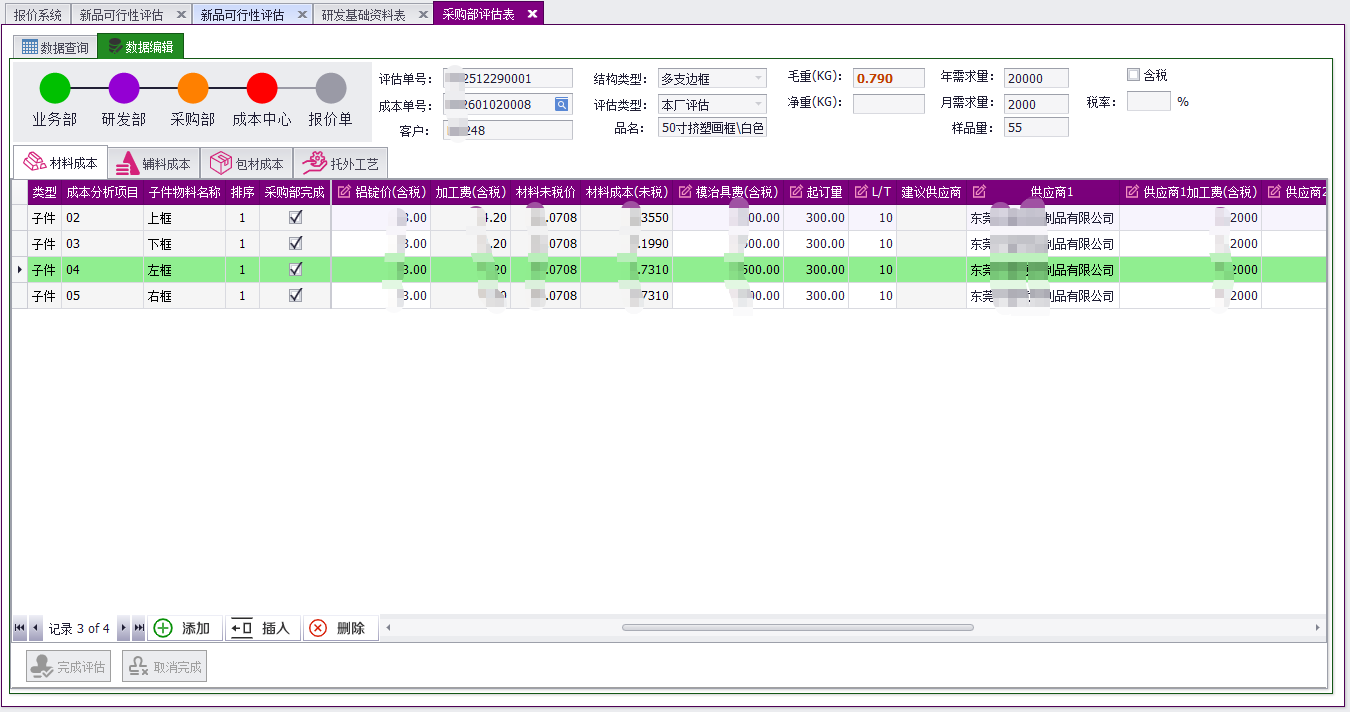Click the 客户 input field
This screenshot has width=1350, height=712.
(508, 130)
